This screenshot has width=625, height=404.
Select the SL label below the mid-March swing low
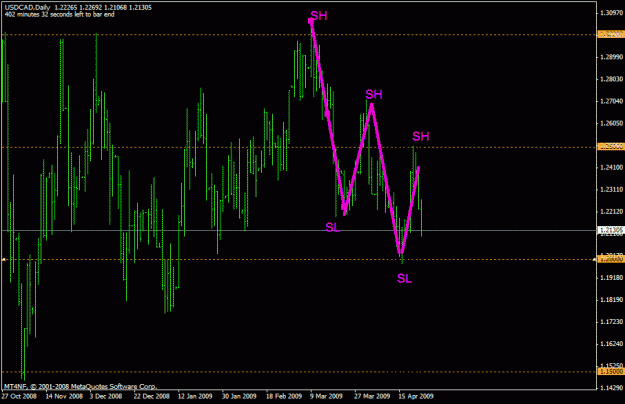[333, 227]
